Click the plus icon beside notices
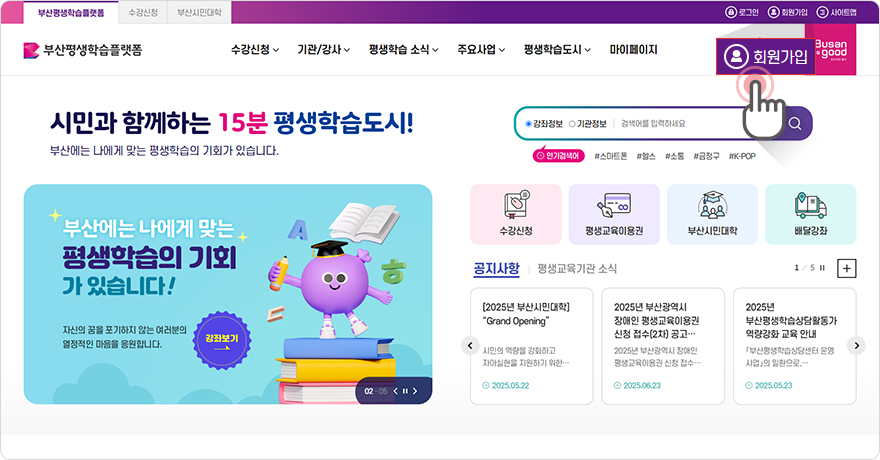Image resolution: width=880 pixels, height=460 pixels. (x=846, y=269)
